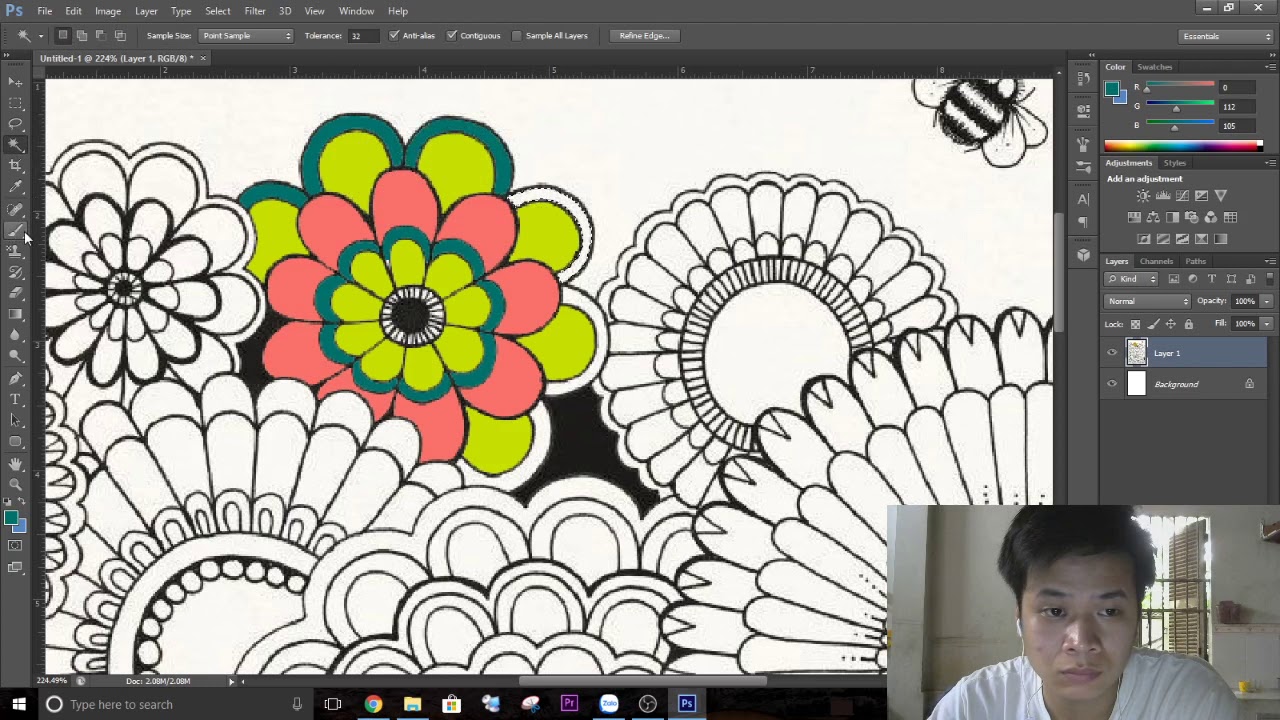This screenshot has width=1280, height=720.
Task: Select the Lasso tool
Action: (15, 124)
